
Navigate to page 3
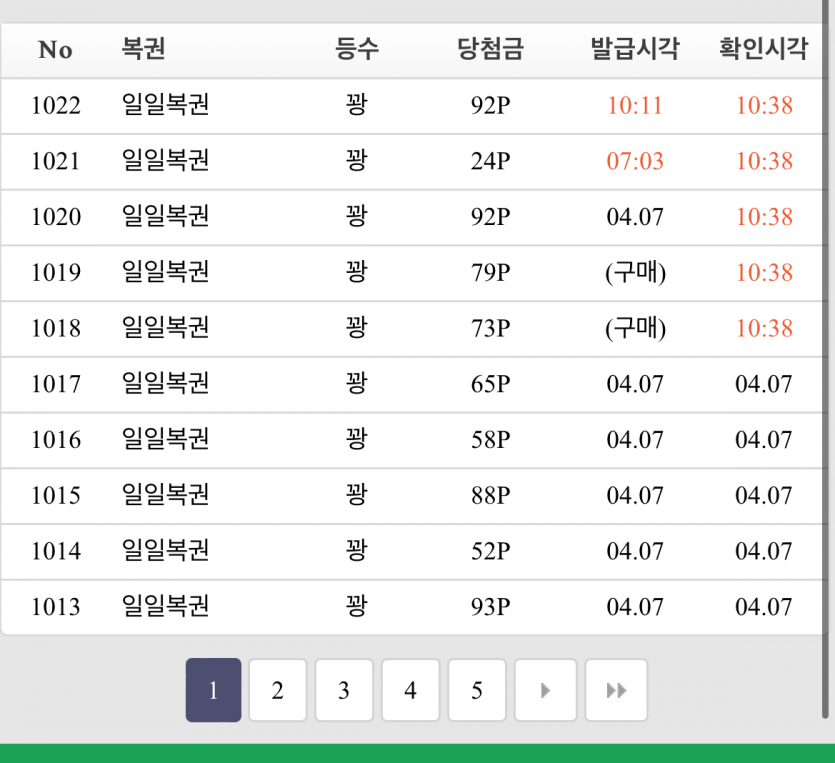[x=344, y=690]
